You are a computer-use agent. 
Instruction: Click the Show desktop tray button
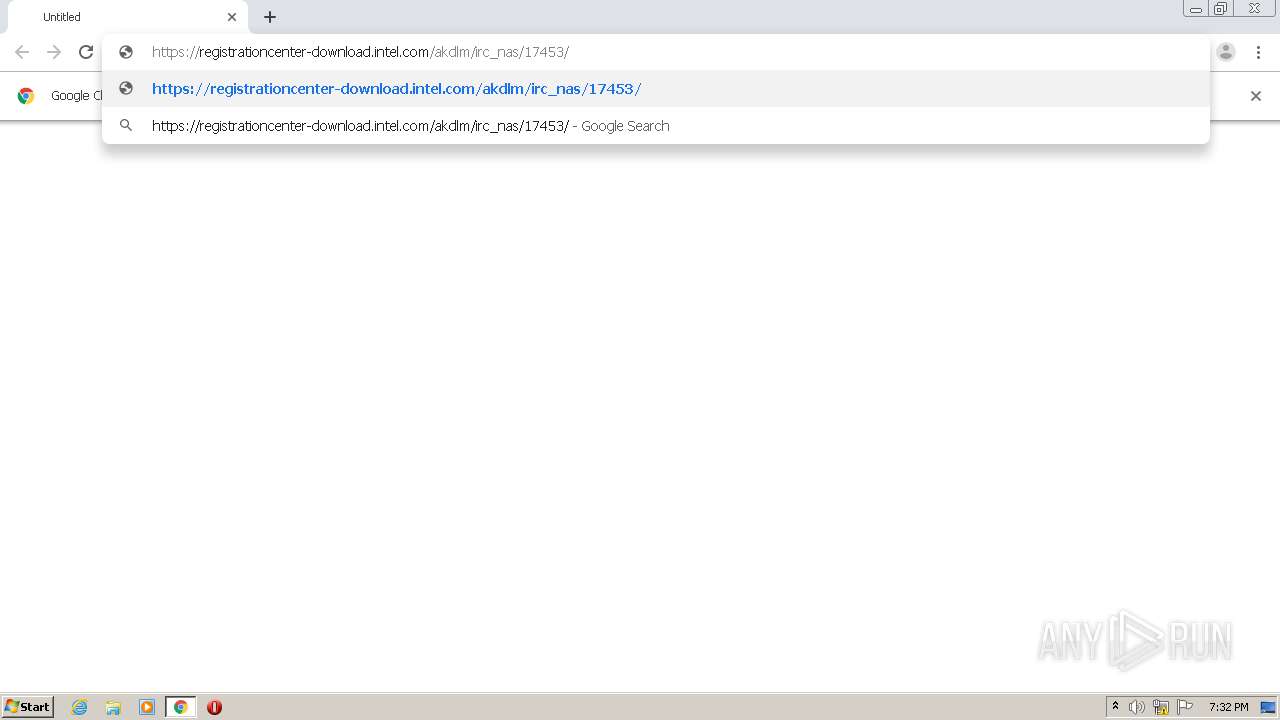click(1268, 707)
